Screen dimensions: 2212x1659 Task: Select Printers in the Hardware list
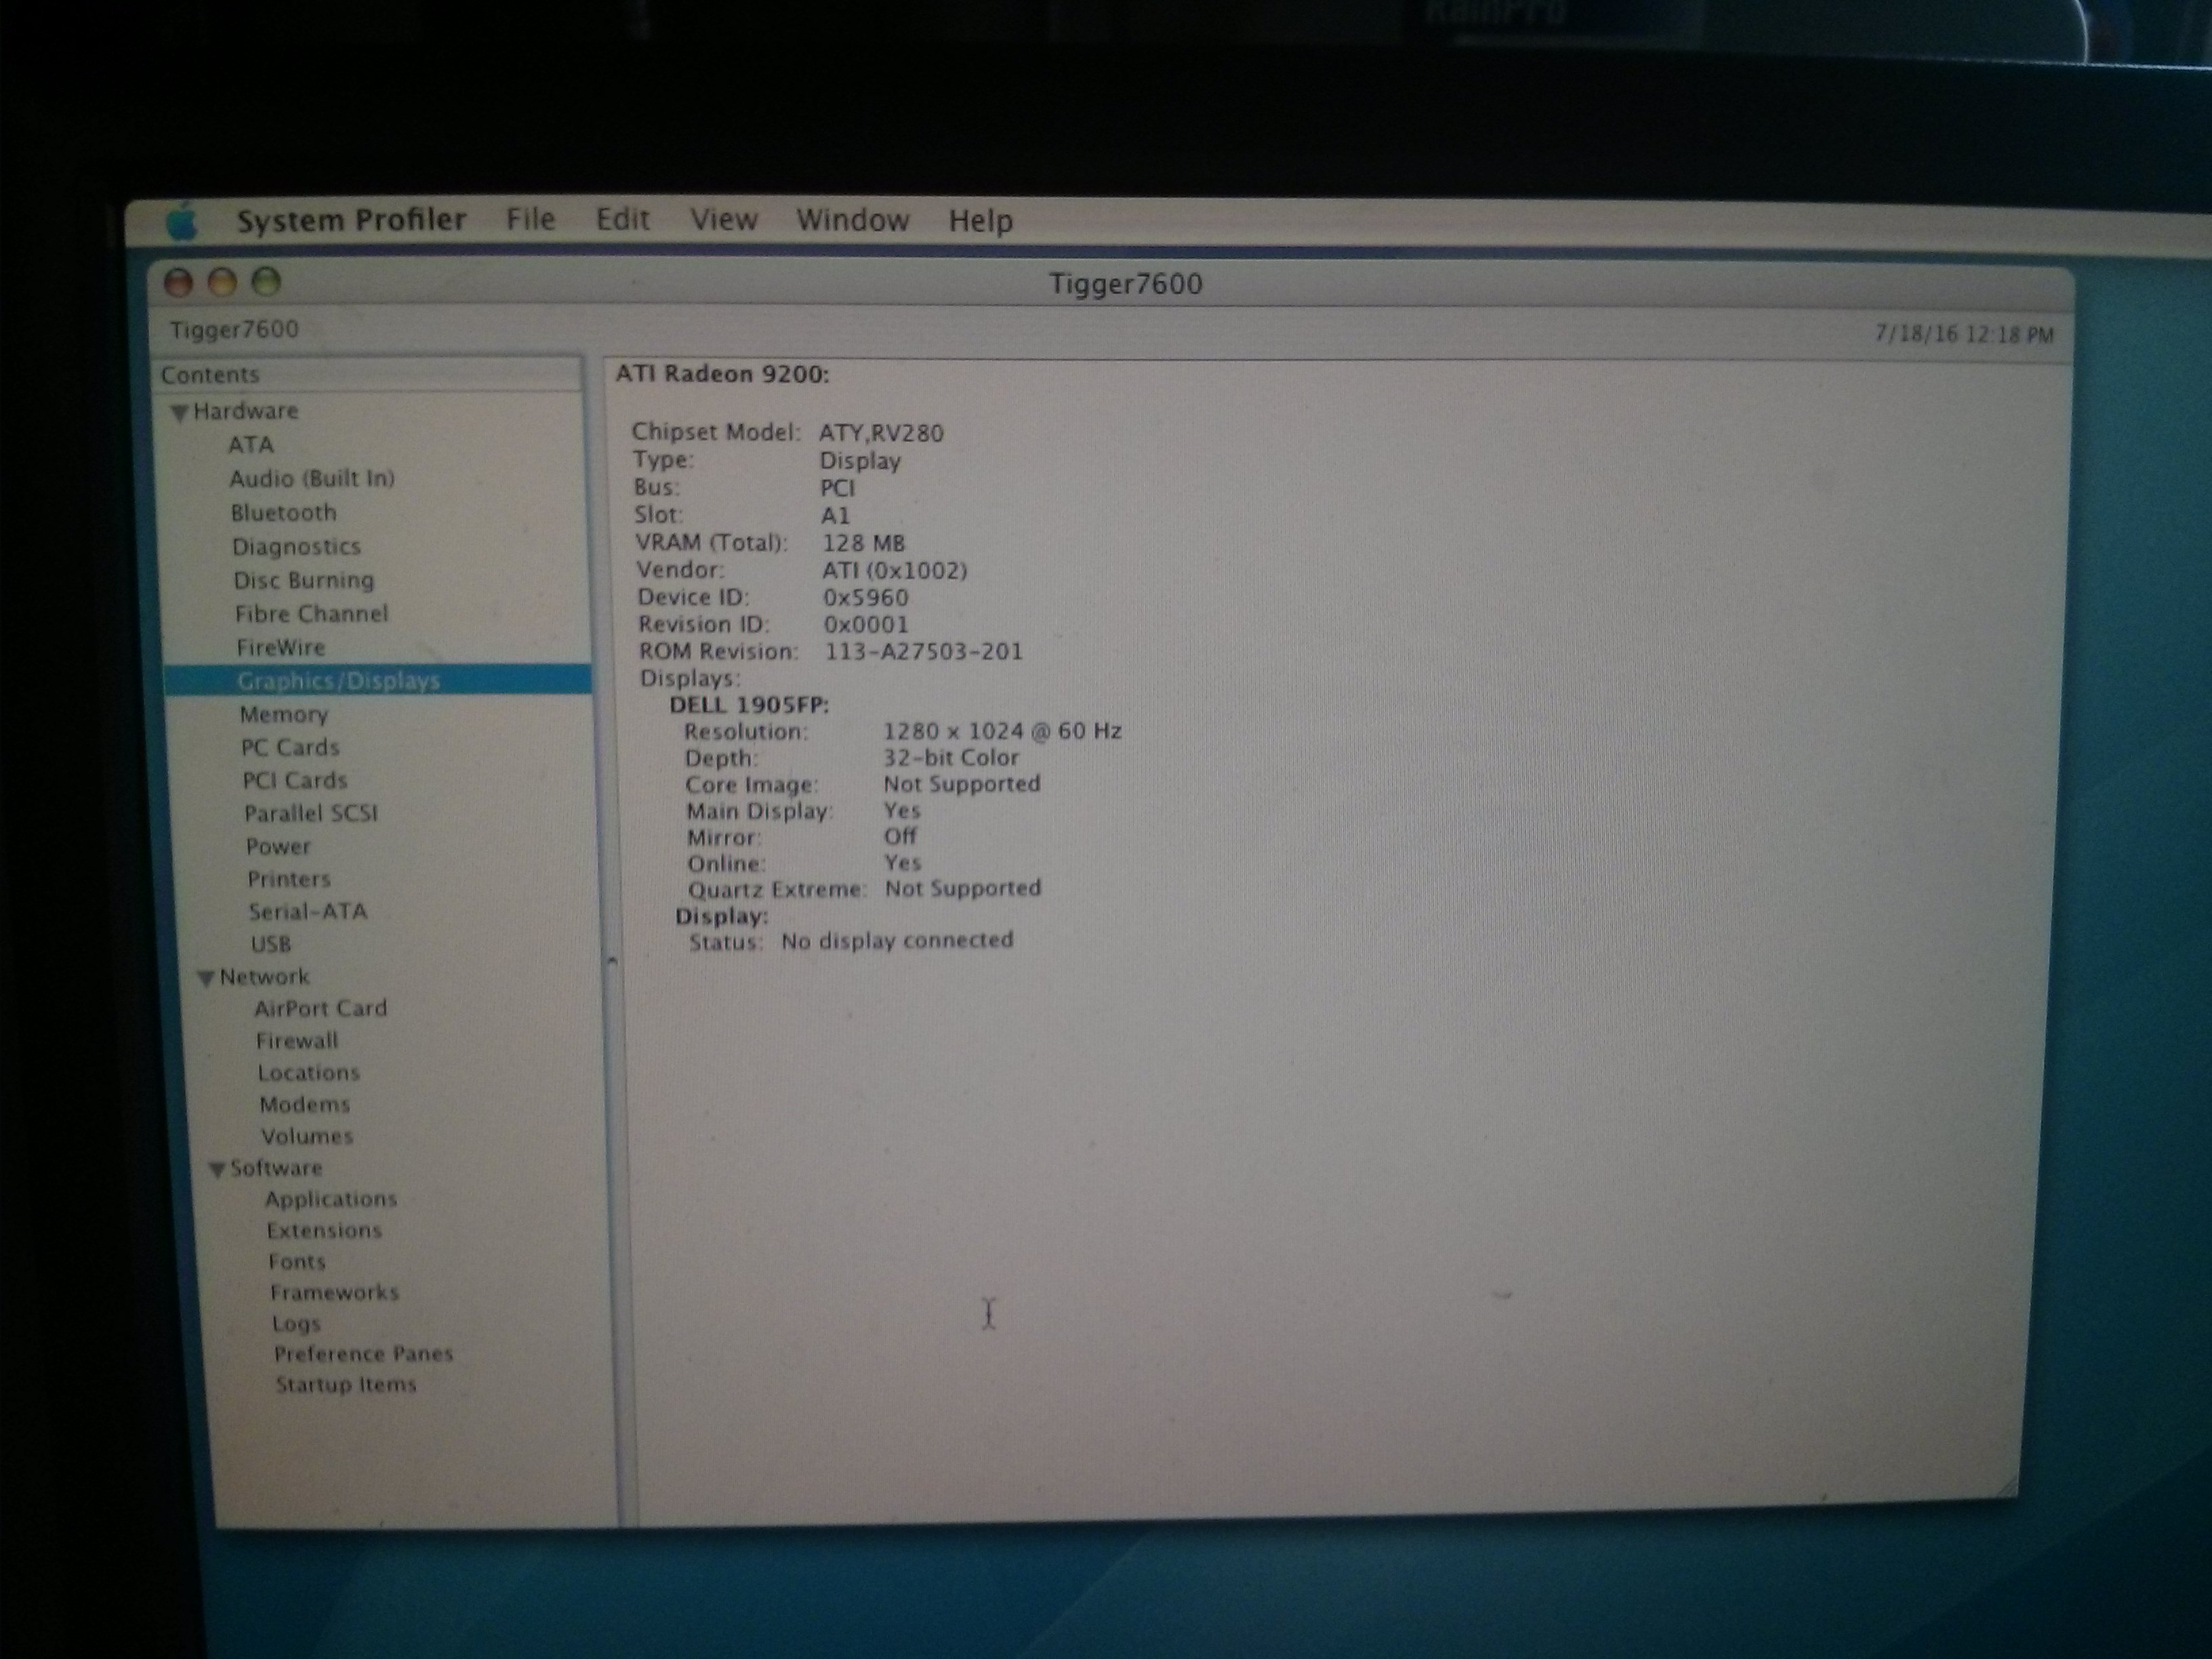click(x=289, y=880)
